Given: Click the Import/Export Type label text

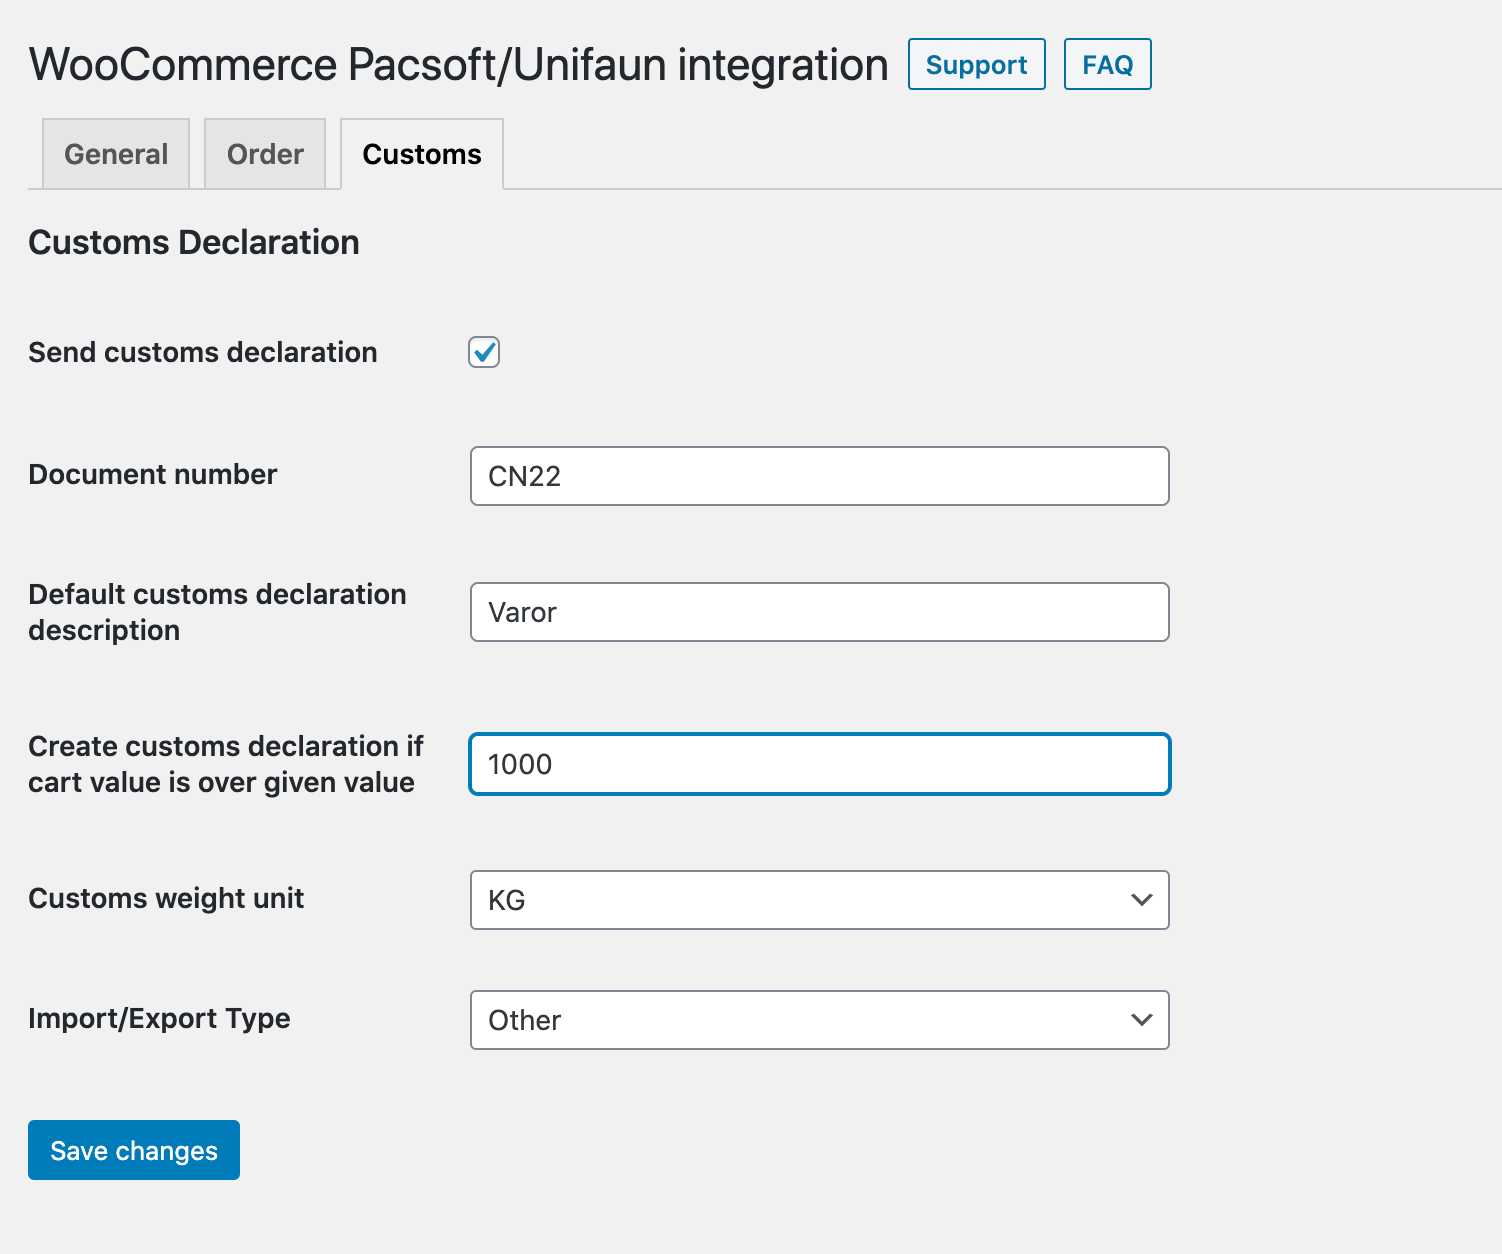Looking at the screenshot, I should [x=159, y=1018].
